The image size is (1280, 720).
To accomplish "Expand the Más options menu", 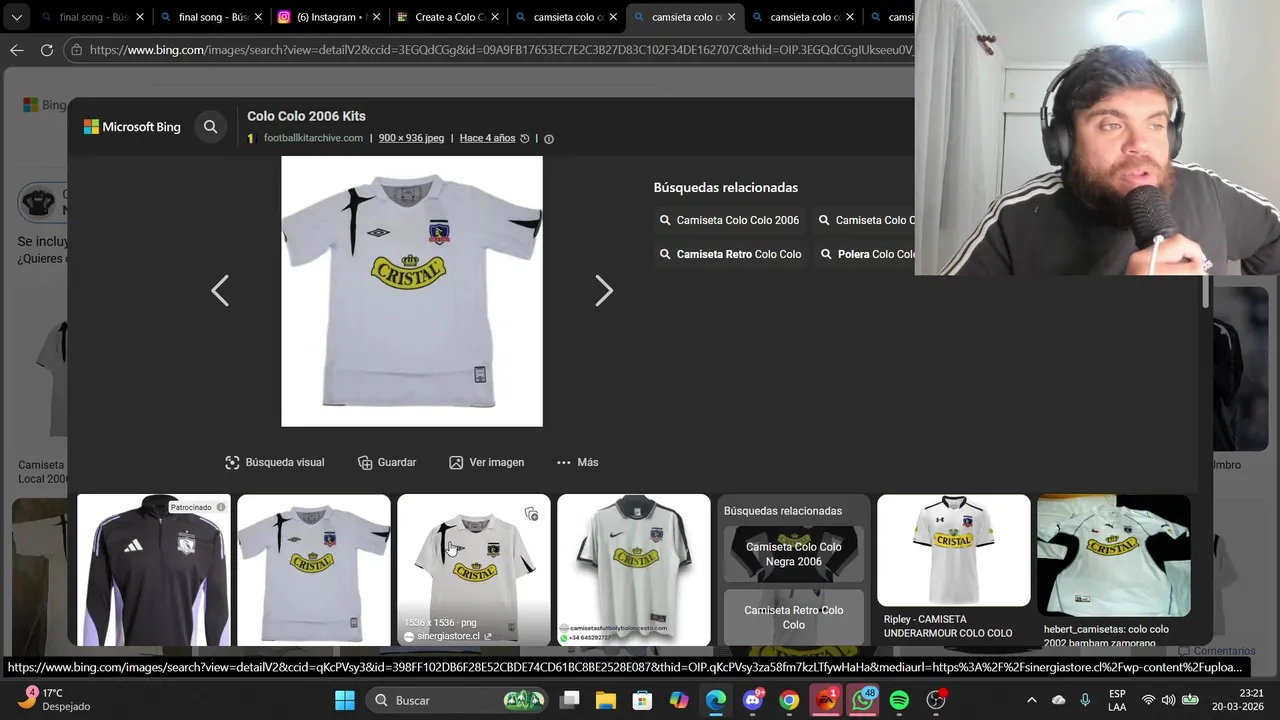I will 577,462.
